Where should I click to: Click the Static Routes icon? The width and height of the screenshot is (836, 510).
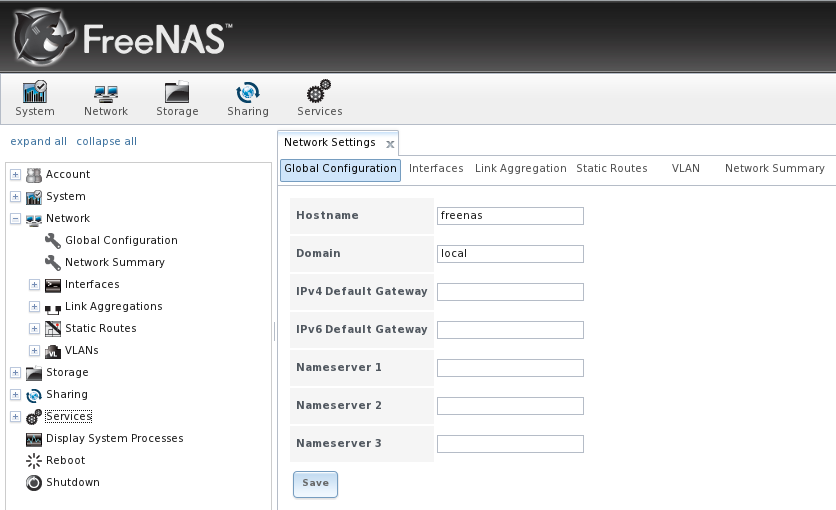coord(53,329)
